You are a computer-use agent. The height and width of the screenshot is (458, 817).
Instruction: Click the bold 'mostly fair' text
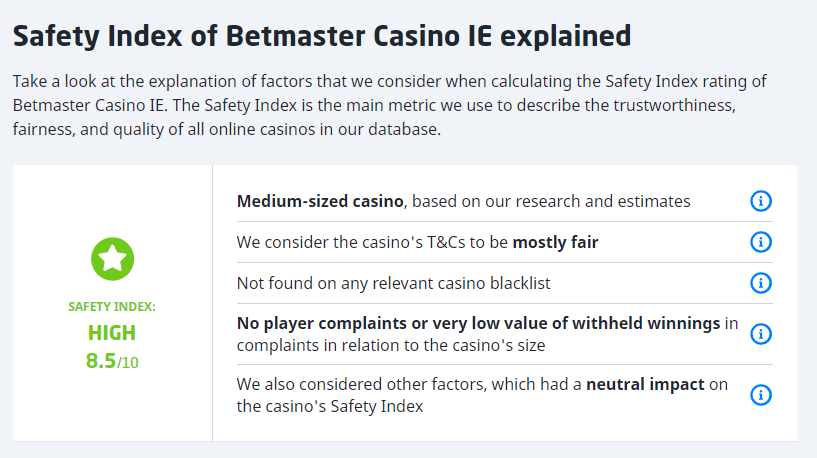point(555,242)
